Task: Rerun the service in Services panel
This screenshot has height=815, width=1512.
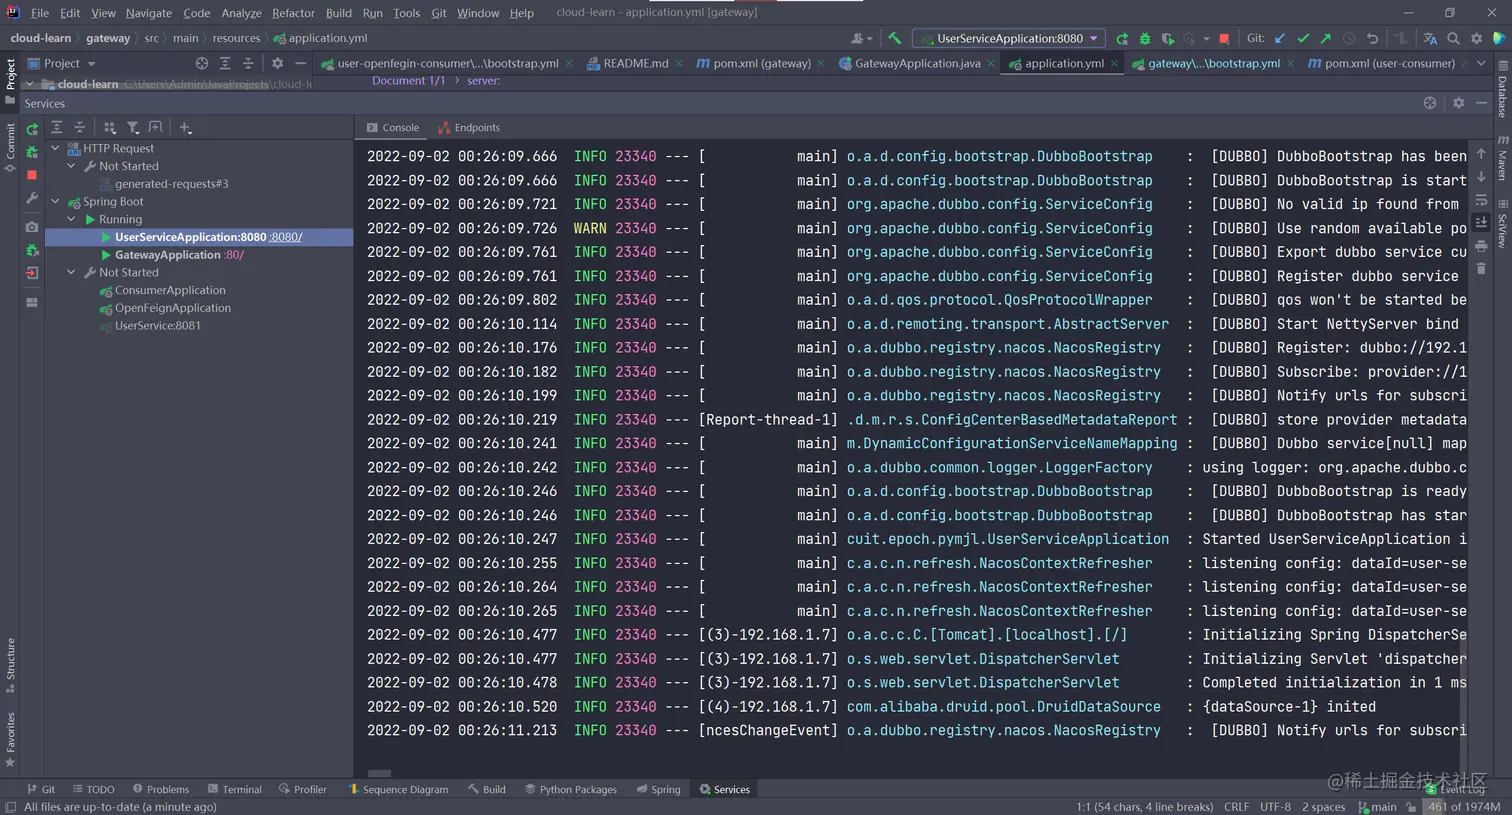Action: [32, 129]
